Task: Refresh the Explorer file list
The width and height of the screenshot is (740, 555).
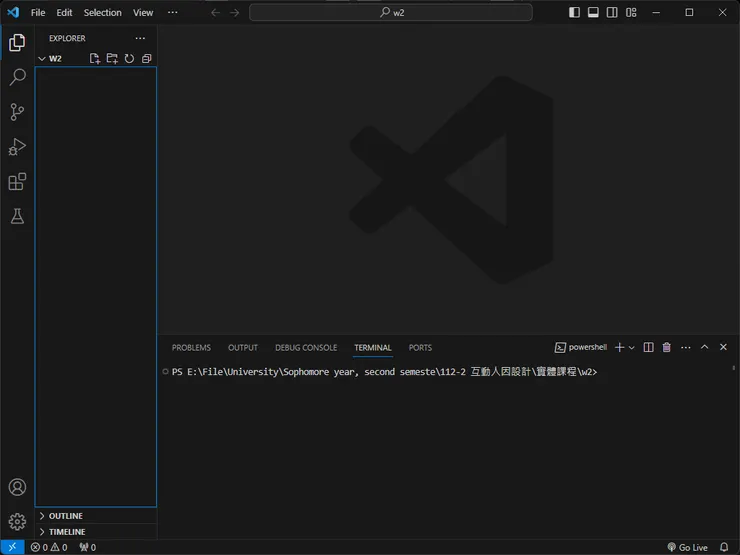Action: [x=129, y=59]
